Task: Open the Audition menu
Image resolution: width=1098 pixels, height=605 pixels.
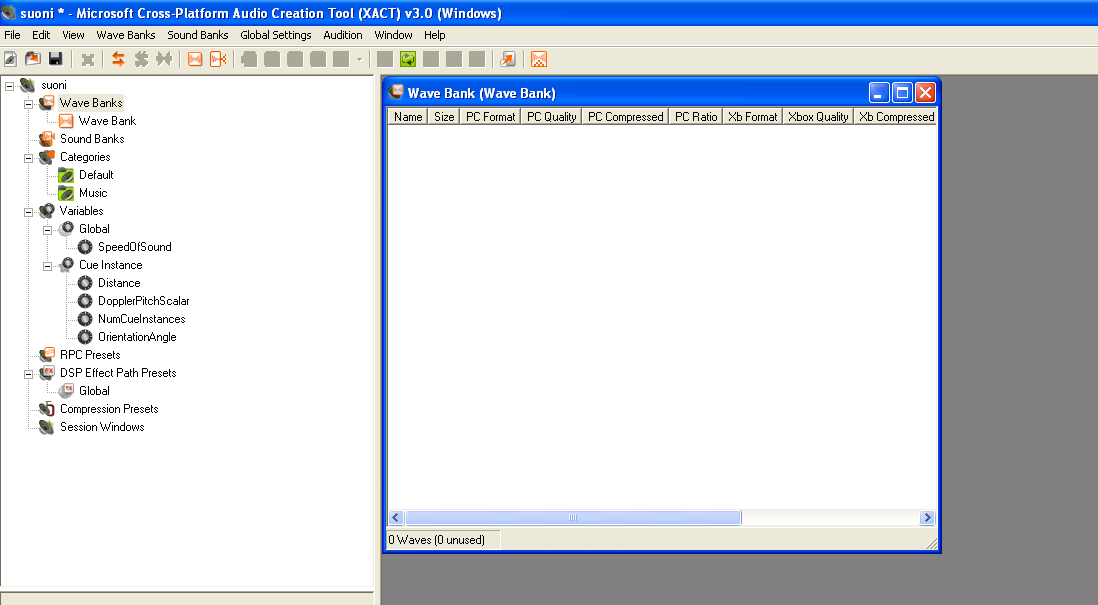Action: pyautogui.click(x=343, y=35)
